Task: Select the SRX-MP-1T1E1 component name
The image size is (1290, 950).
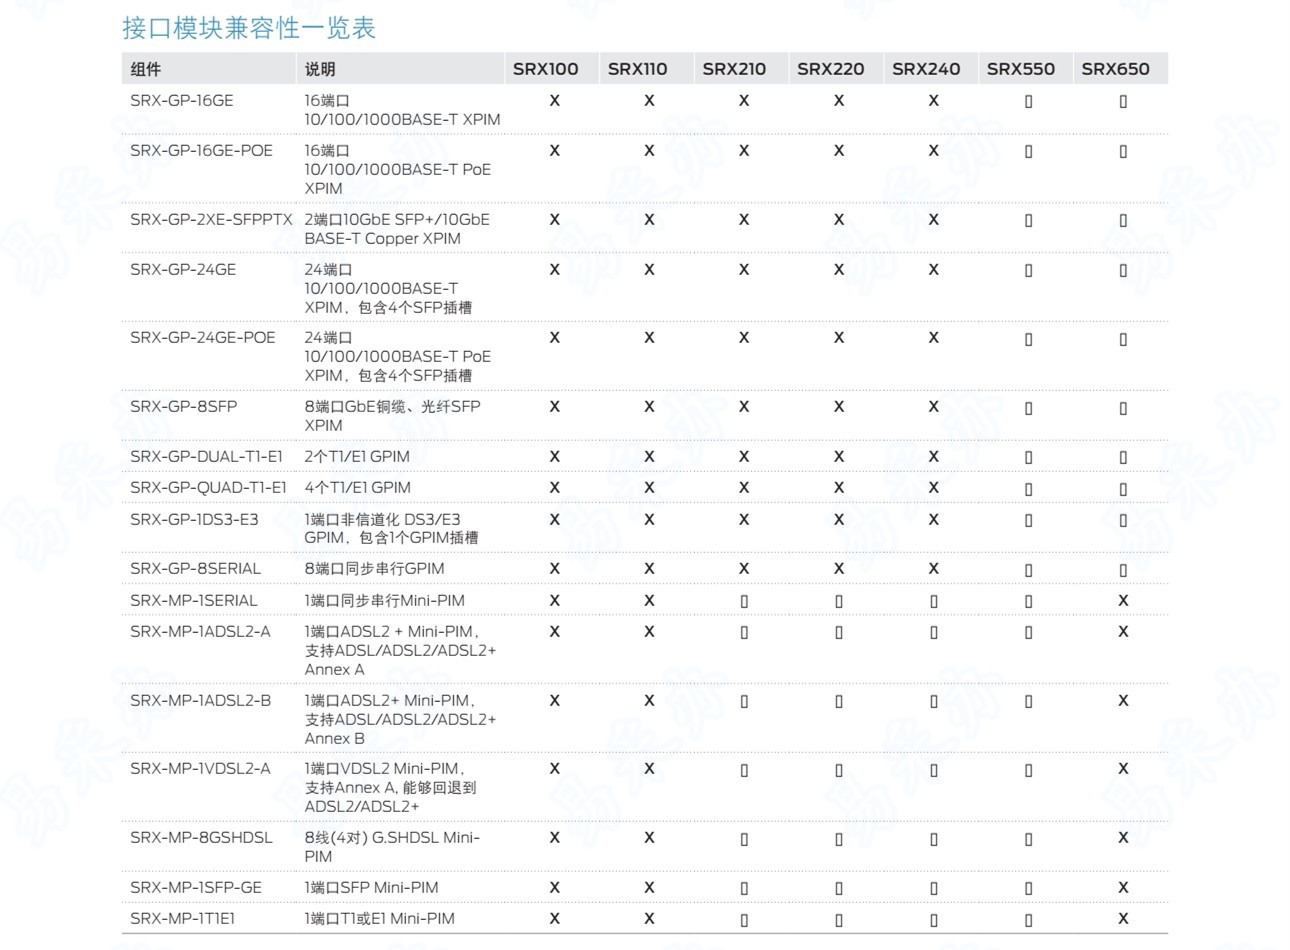Action: 183,919
